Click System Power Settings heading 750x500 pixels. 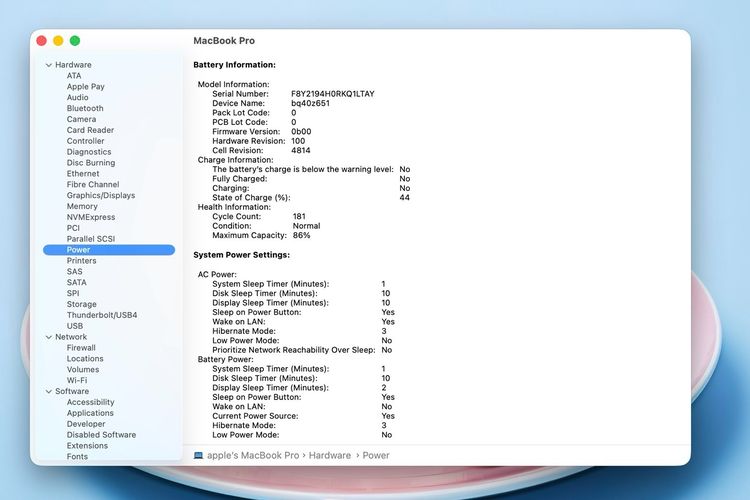242,255
